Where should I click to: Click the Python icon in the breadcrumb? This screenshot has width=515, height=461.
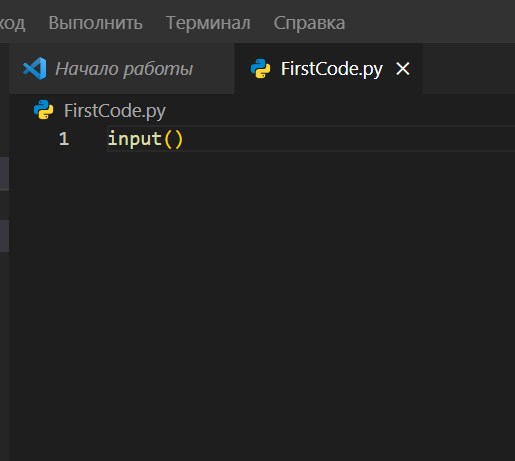(43, 110)
